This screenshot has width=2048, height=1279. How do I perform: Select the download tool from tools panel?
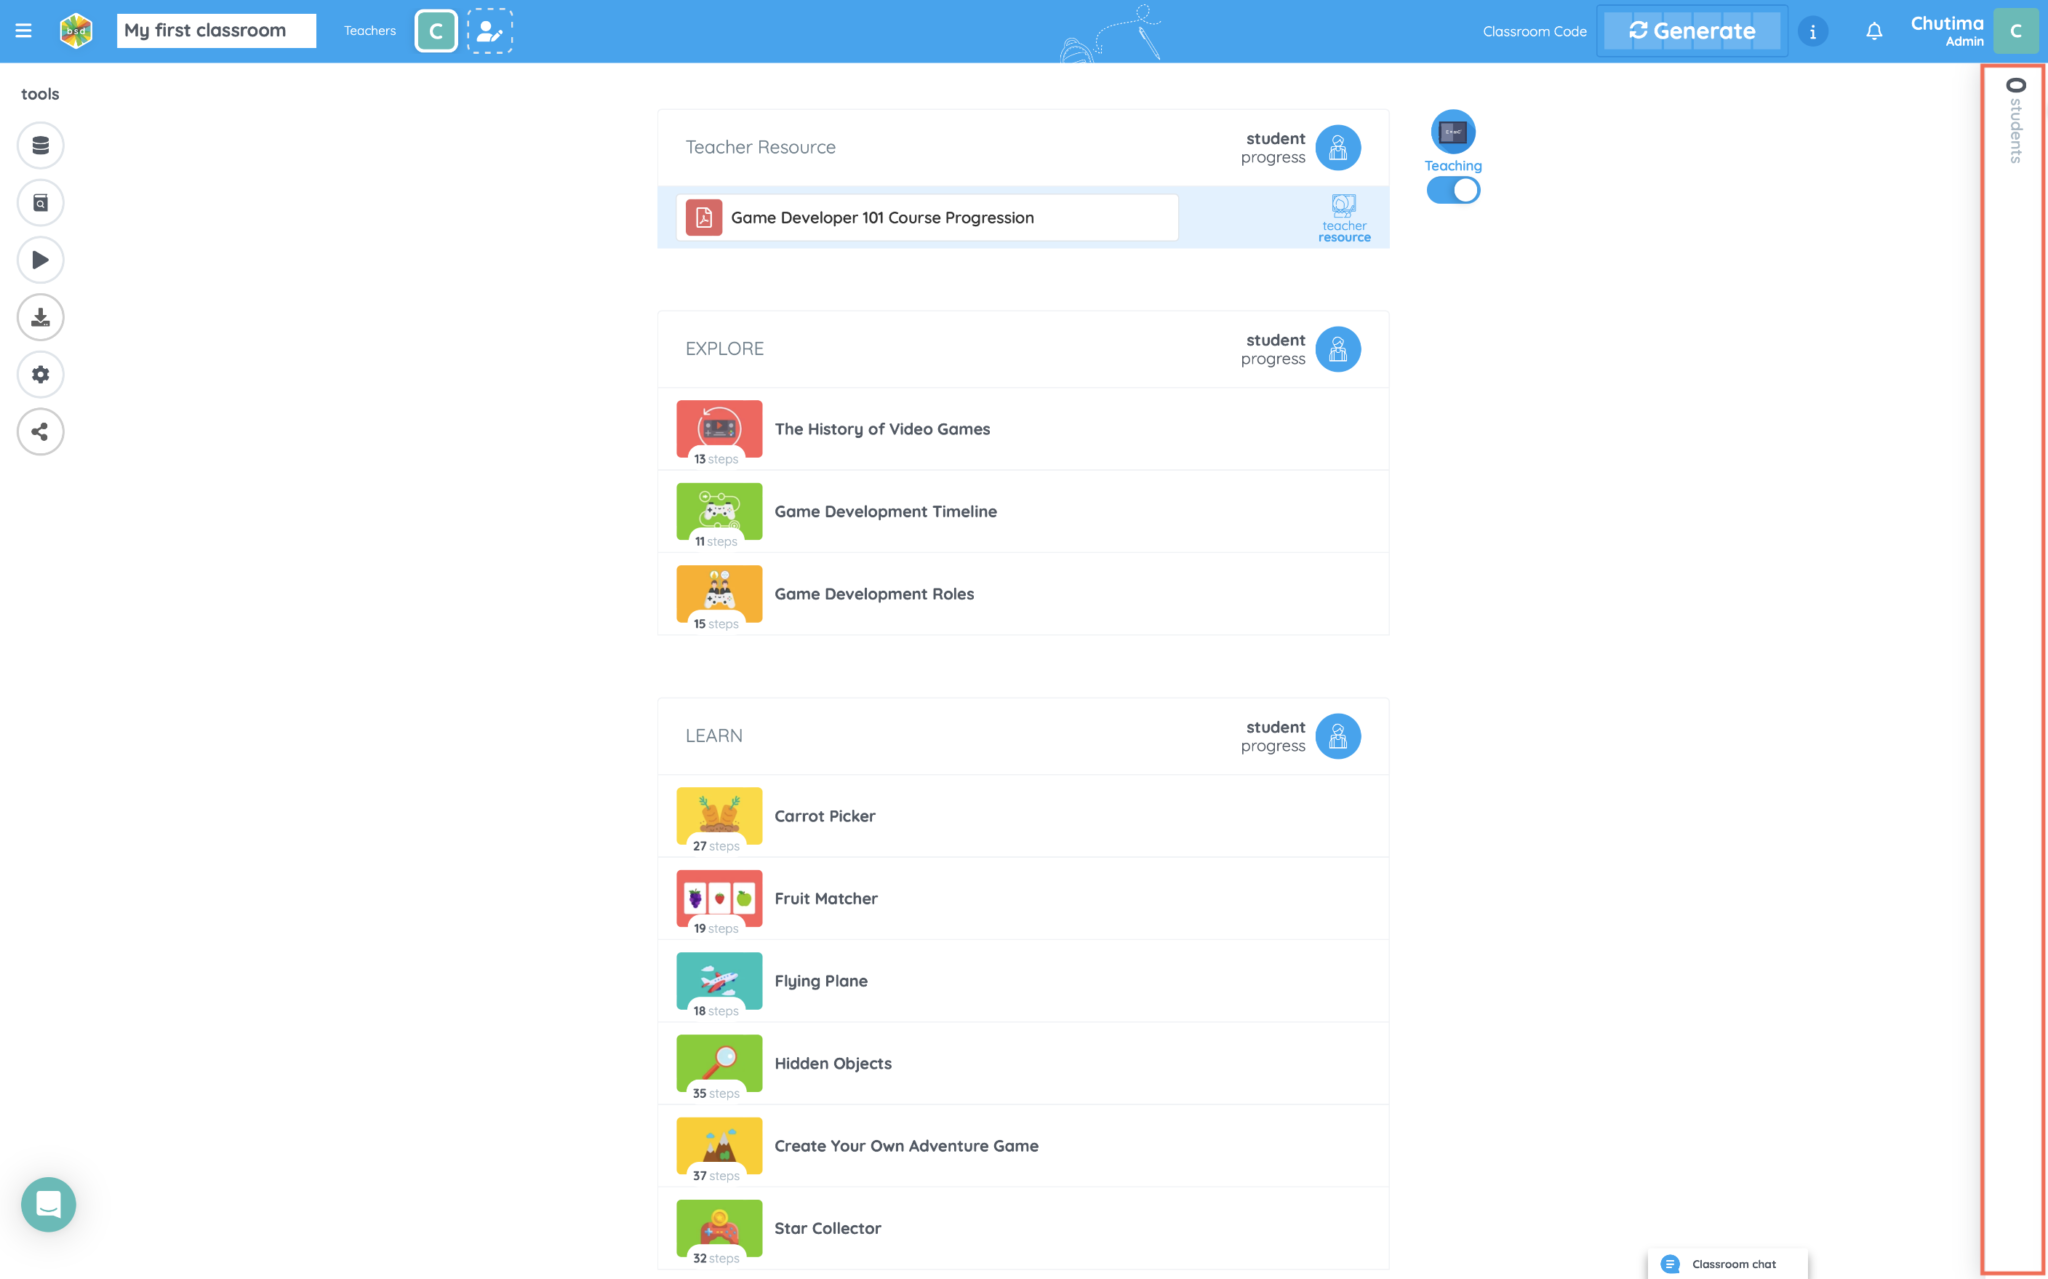click(40, 317)
